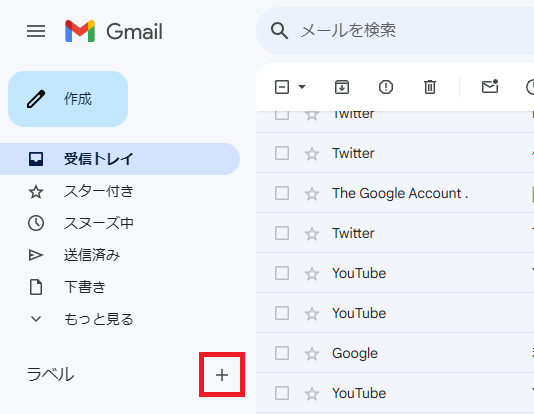534x414 pixels.
Task: Star The Google Account email
Action: (x=312, y=194)
